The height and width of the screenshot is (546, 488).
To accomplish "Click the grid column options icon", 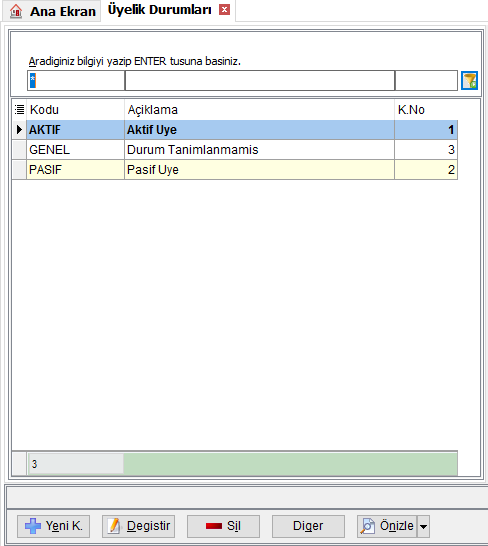I will click(x=20, y=110).
